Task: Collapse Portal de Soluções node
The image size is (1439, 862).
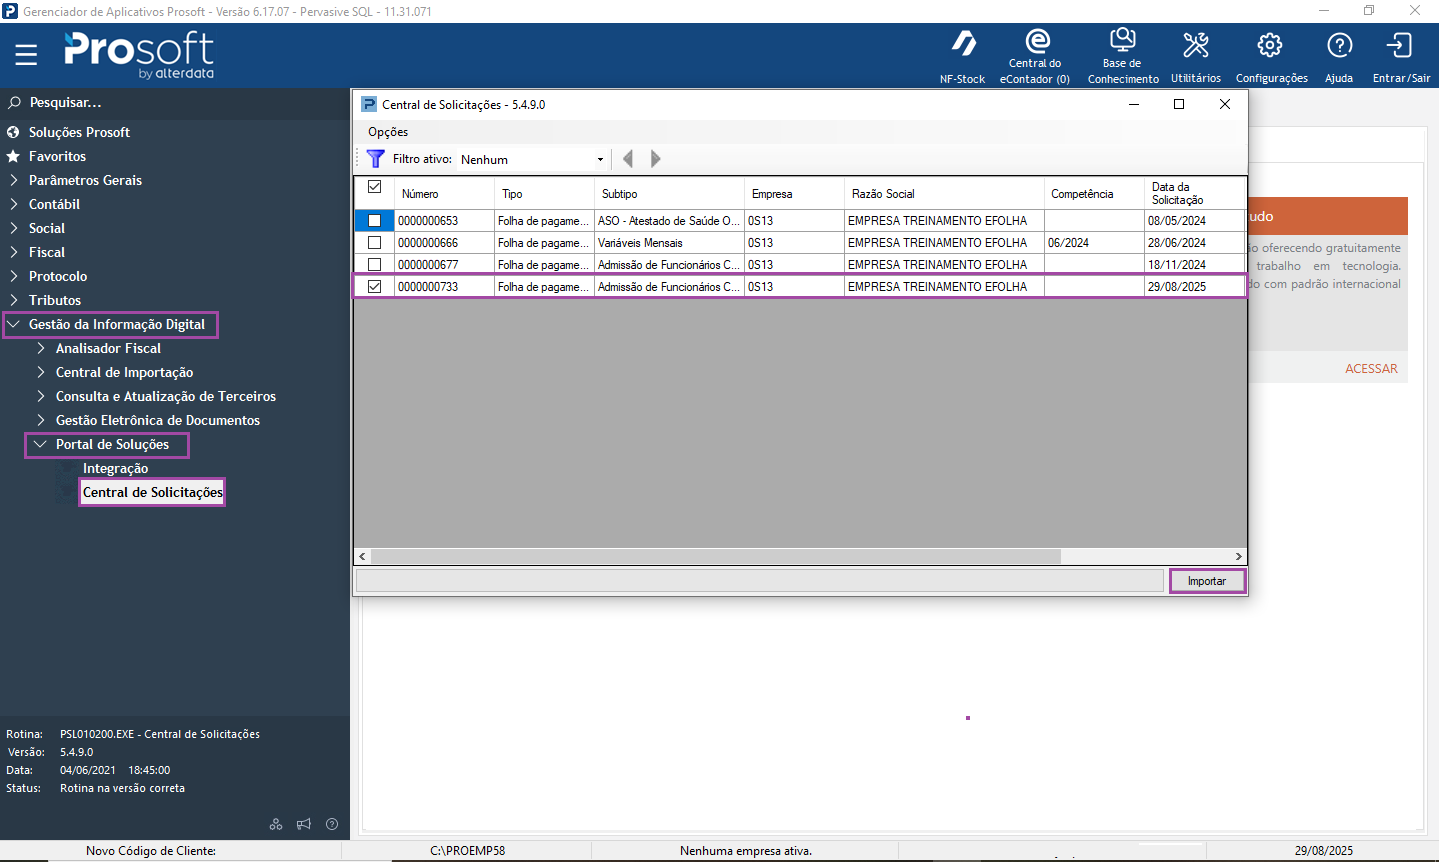Action: [x=40, y=444]
